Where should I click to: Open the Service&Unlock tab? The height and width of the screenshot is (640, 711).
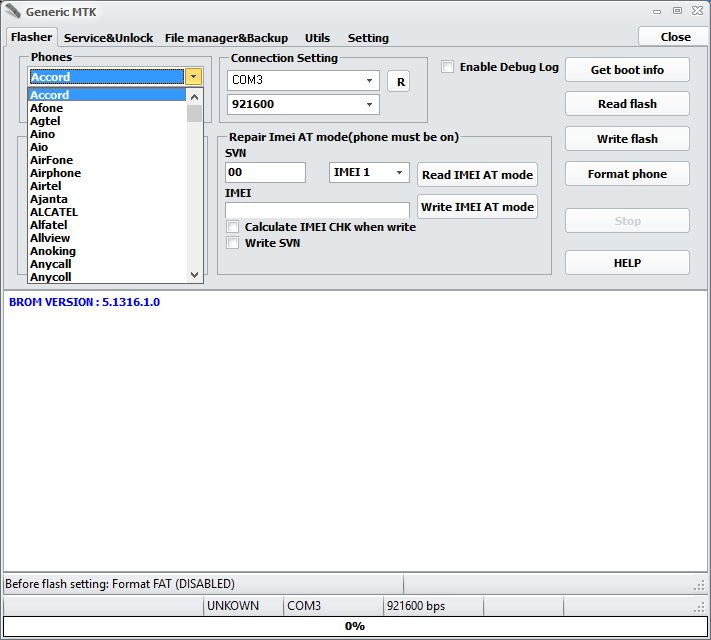(108, 38)
